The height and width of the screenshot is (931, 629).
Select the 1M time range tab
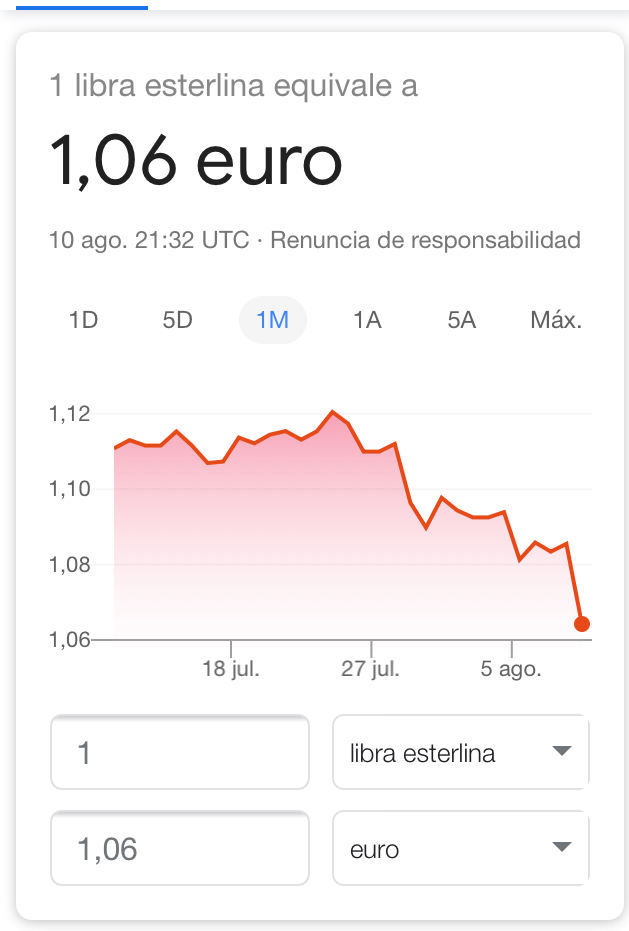(x=272, y=320)
